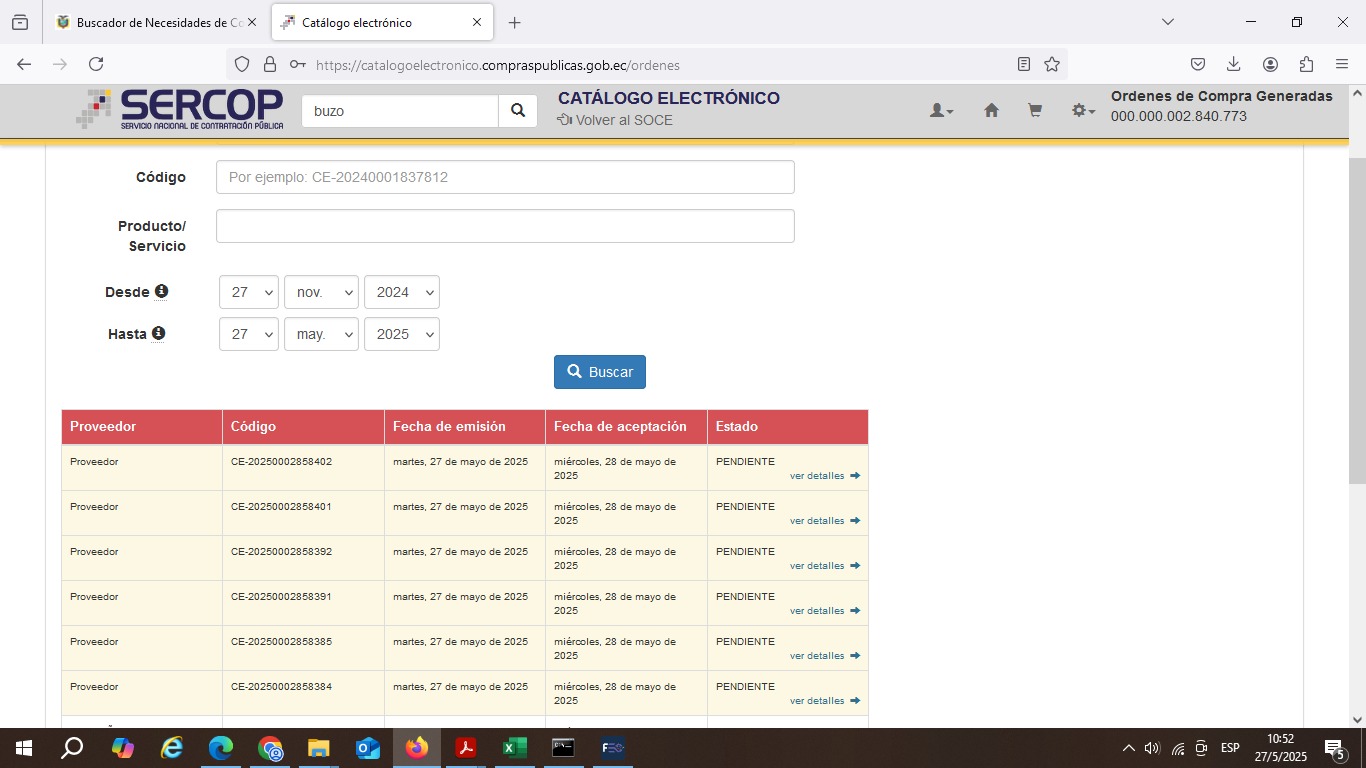Reload page using the refresh icon
Image resolution: width=1366 pixels, height=768 pixels.
coord(96,64)
